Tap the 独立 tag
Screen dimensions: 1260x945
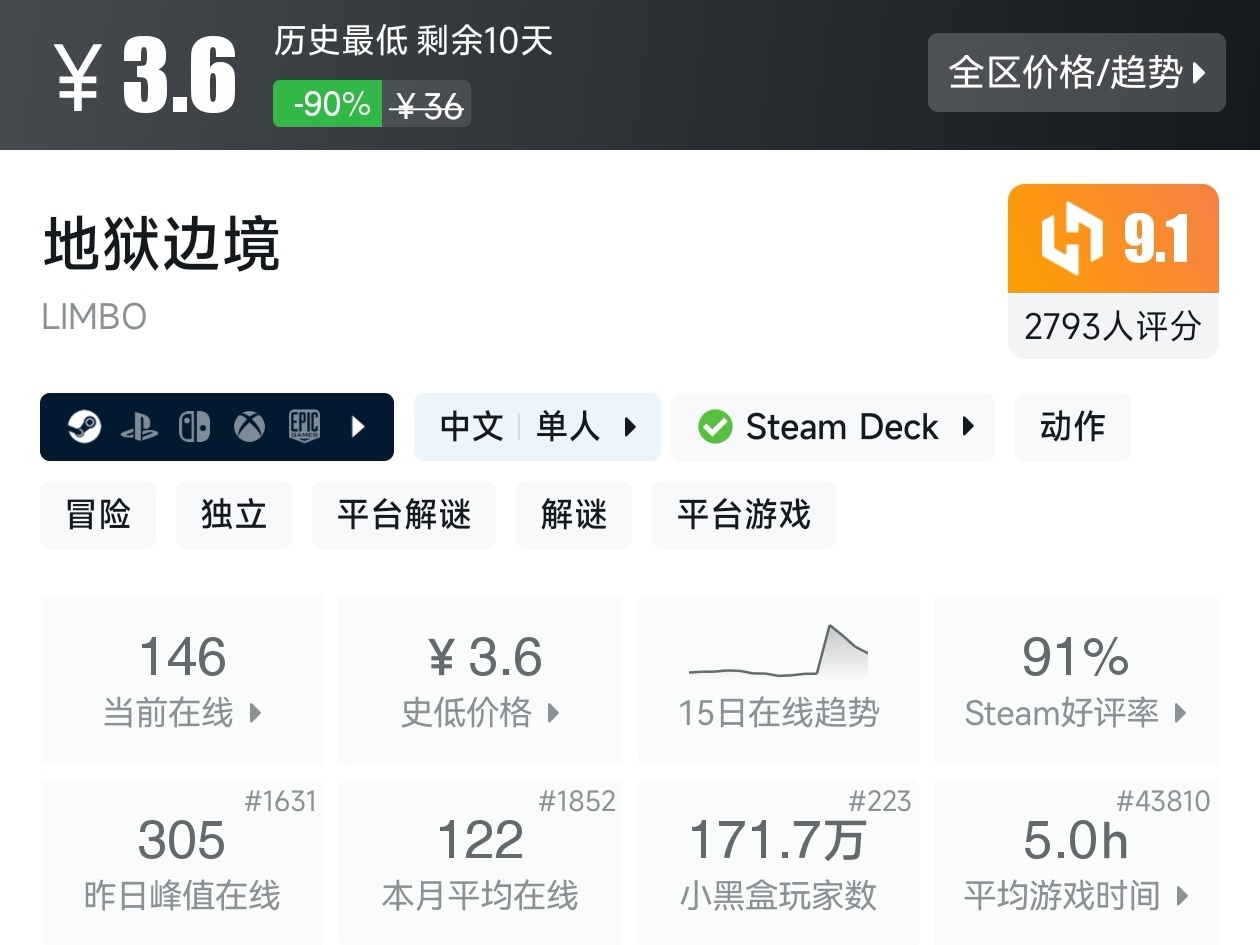coord(234,515)
